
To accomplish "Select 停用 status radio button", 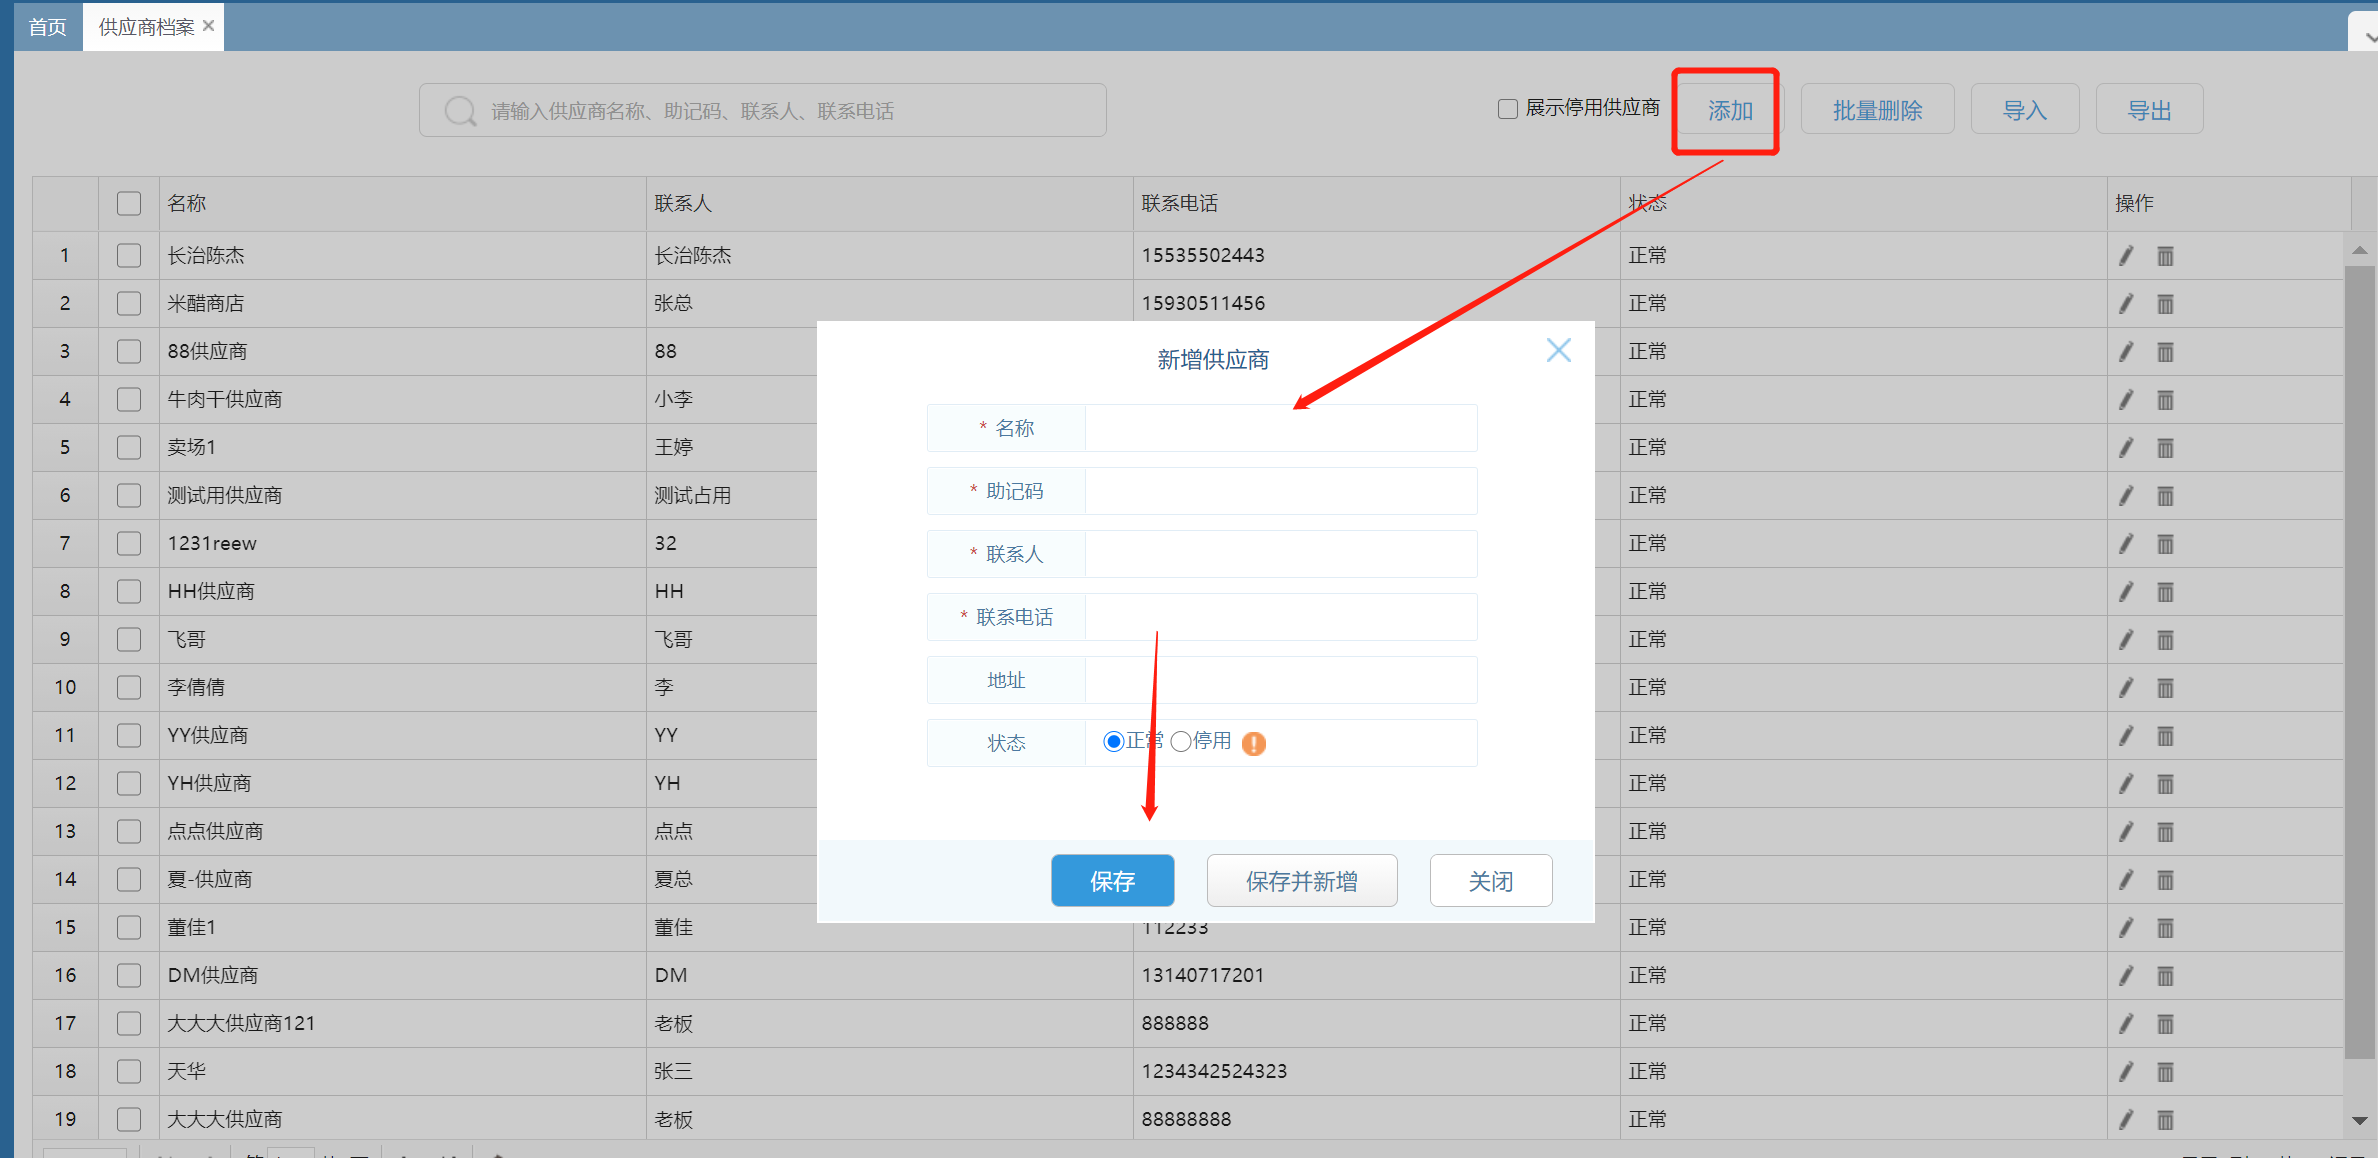I will (x=1180, y=742).
